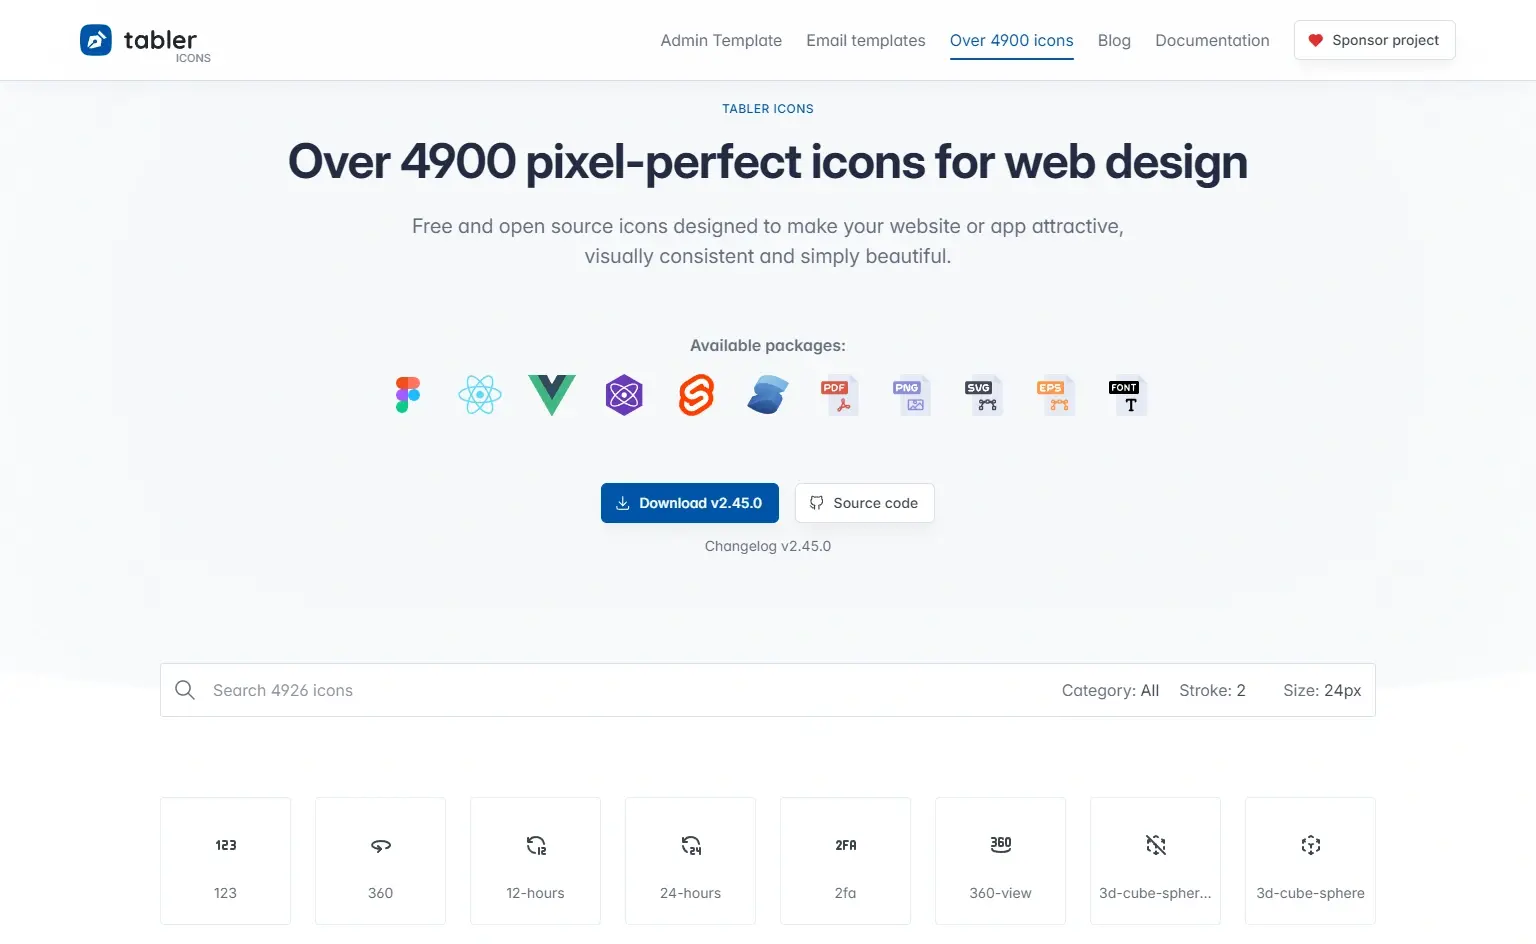The height and width of the screenshot is (944, 1536).
Task: Click the 2fa icon card
Action: pyautogui.click(x=845, y=861)
